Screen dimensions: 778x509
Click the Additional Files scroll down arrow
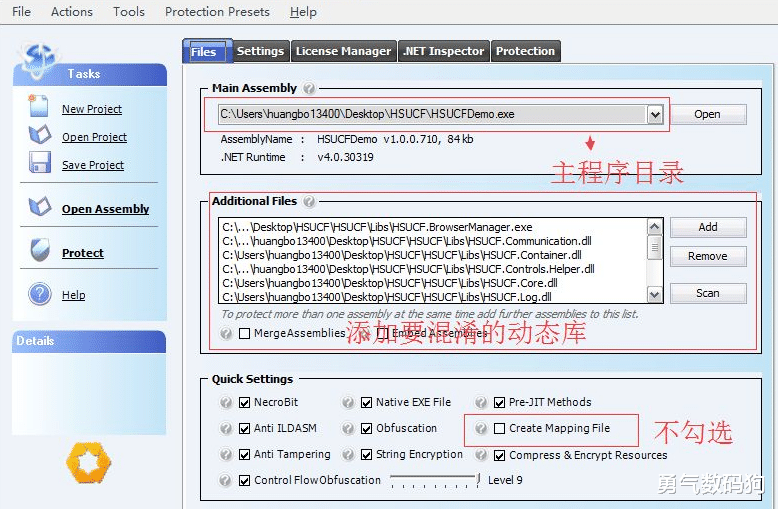[655, 295]
